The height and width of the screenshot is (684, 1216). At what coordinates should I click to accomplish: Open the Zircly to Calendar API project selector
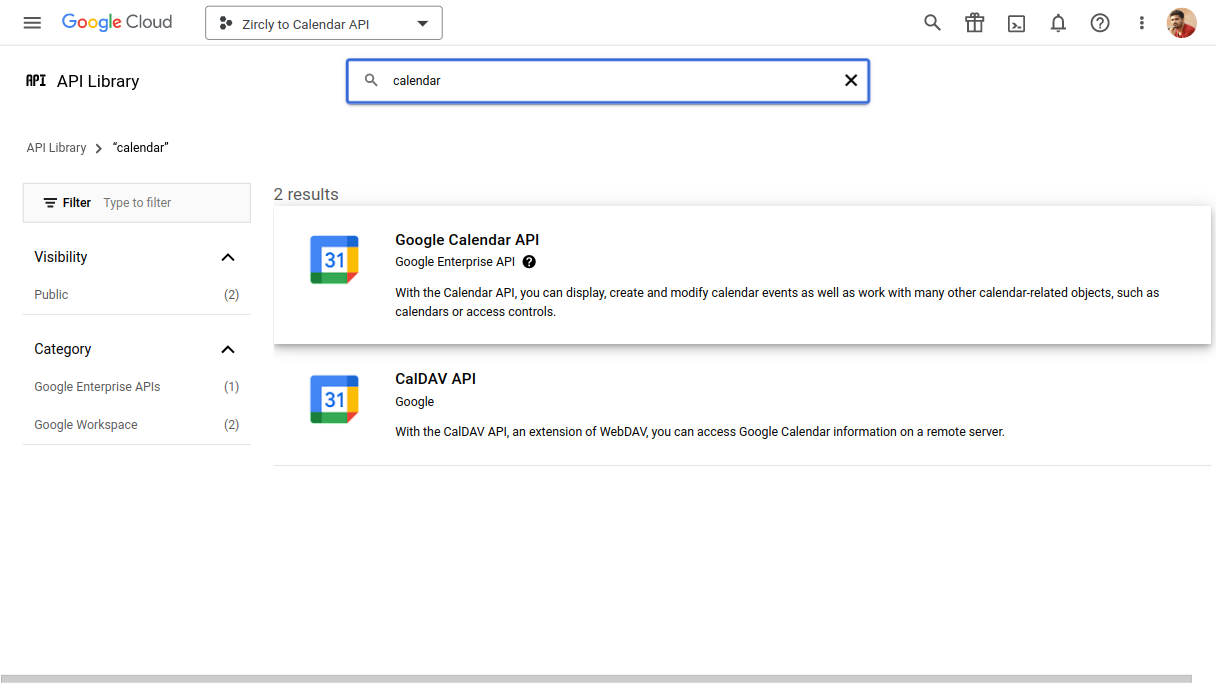[324, 23]
